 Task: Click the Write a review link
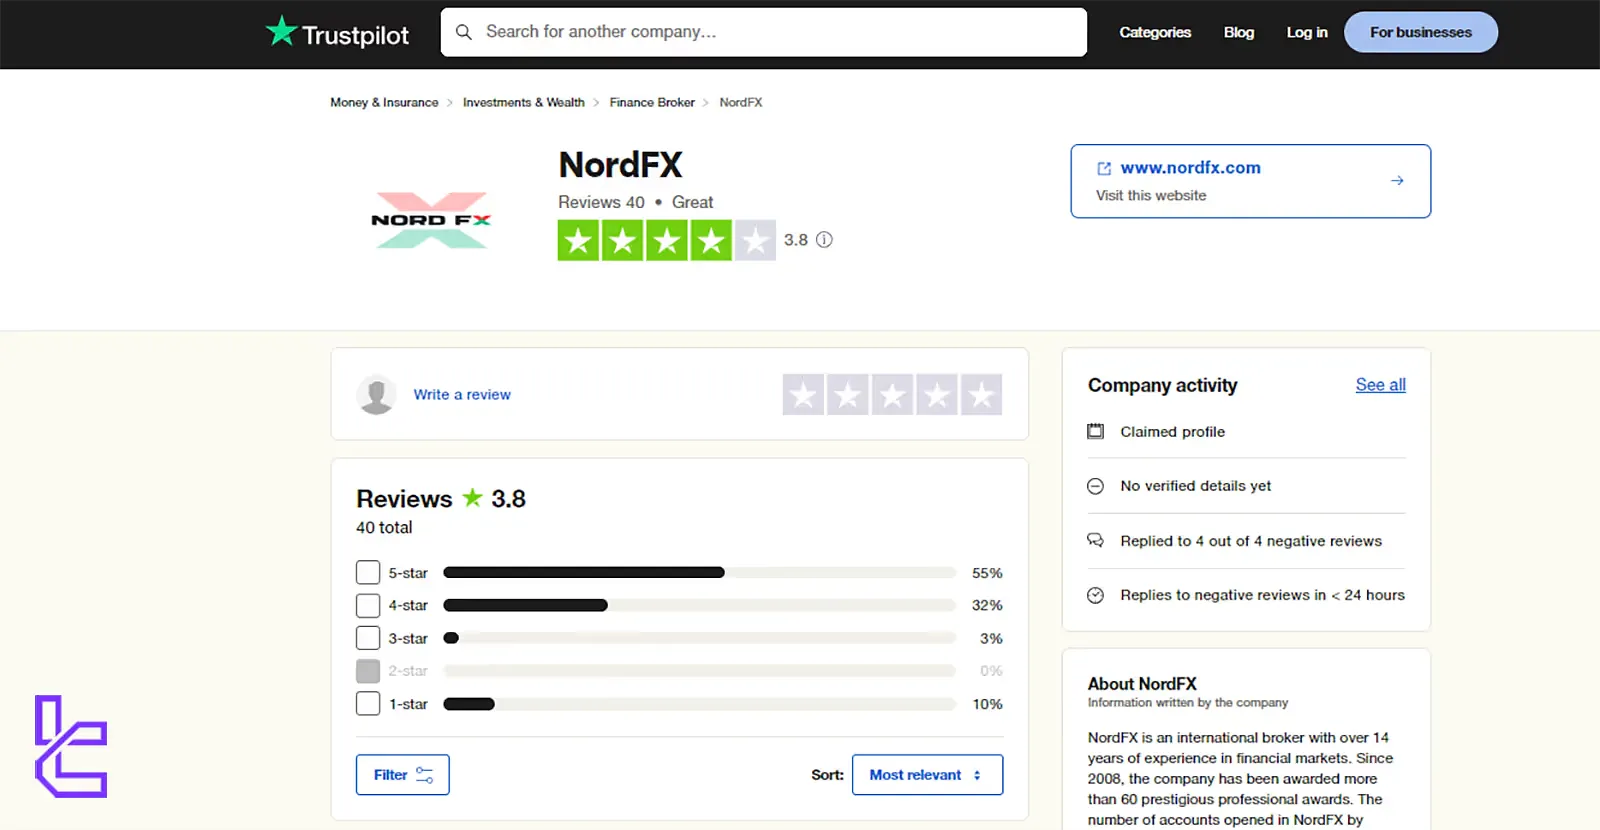(462, 395)
